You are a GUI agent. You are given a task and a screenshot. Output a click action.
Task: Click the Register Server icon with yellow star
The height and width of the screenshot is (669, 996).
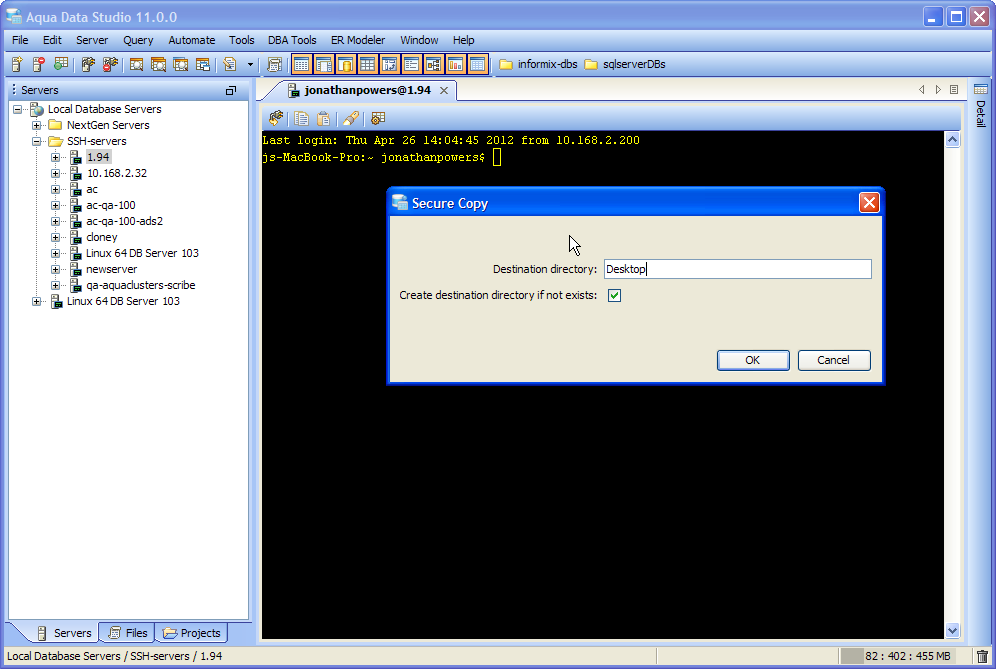coord(17,64)
